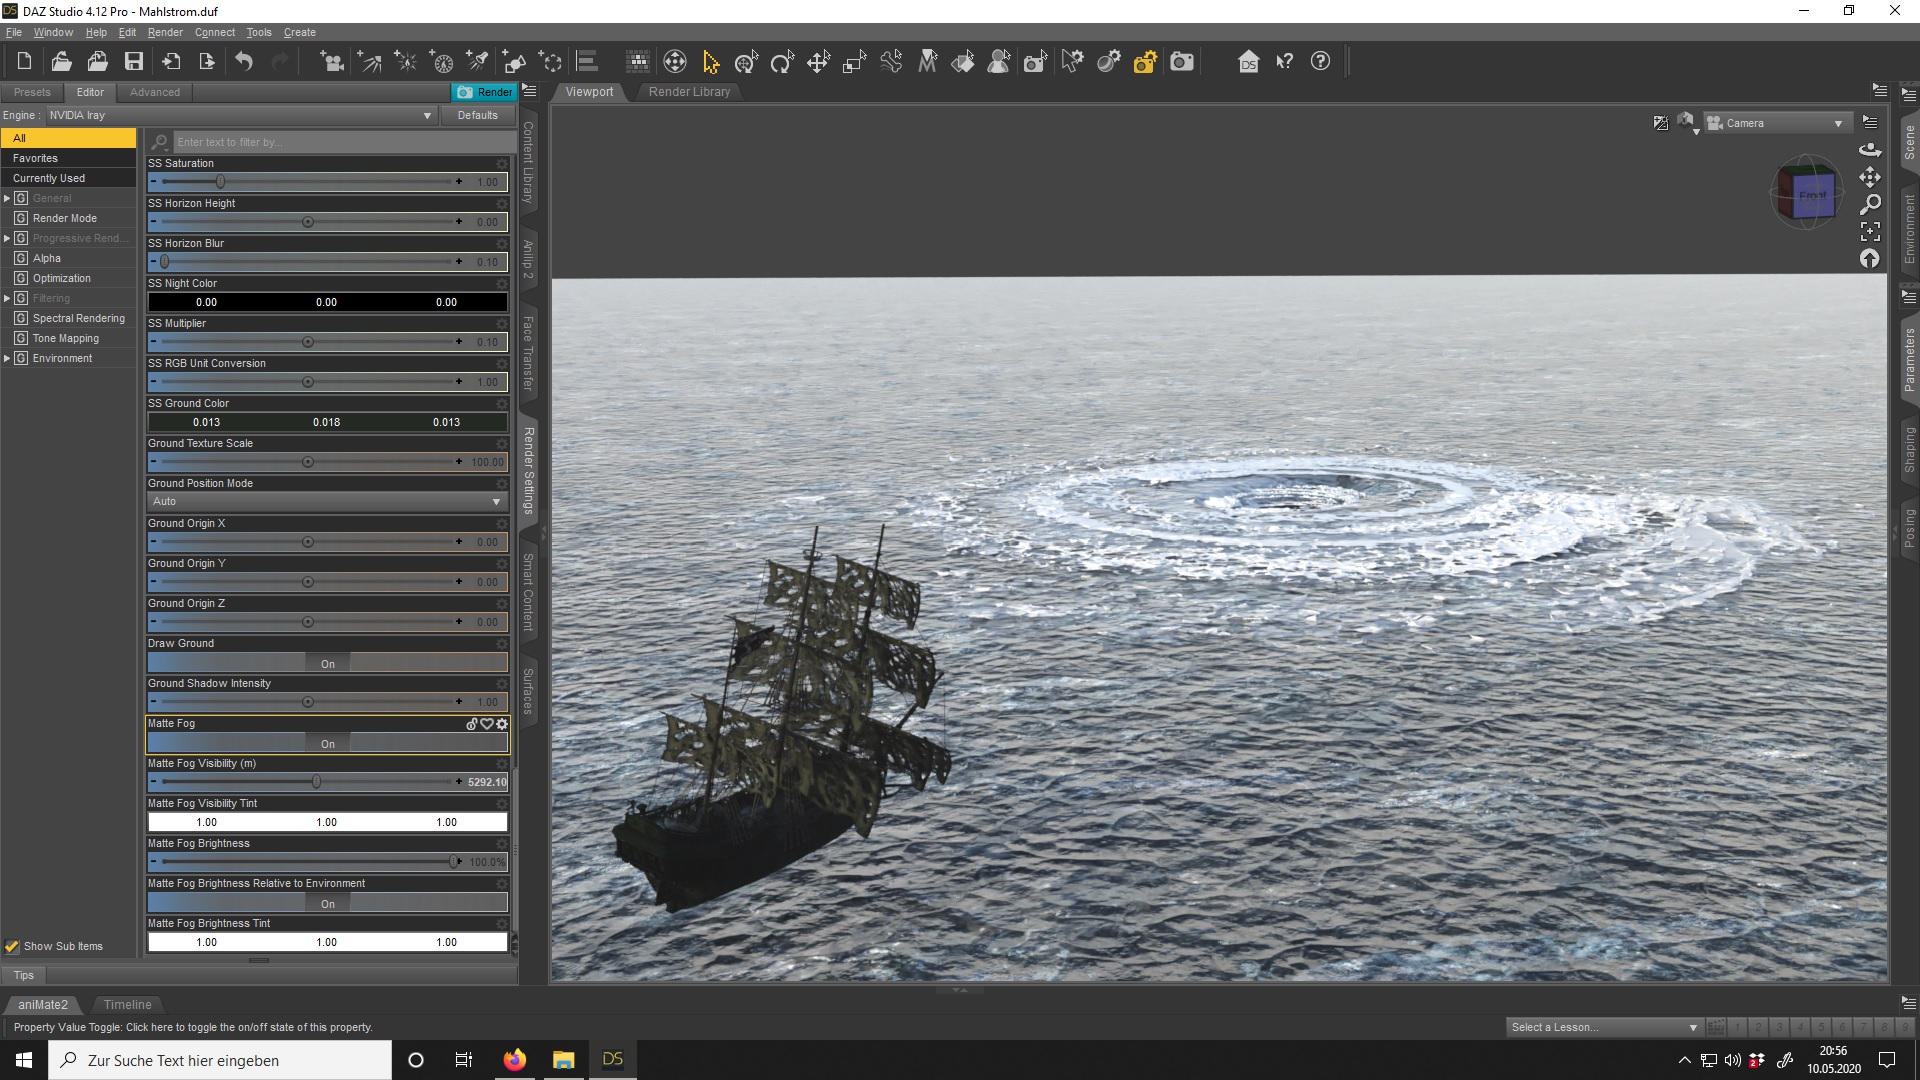Click the Defaults button
This screenshot has height=1080, width=1920.
pos(477,115)
